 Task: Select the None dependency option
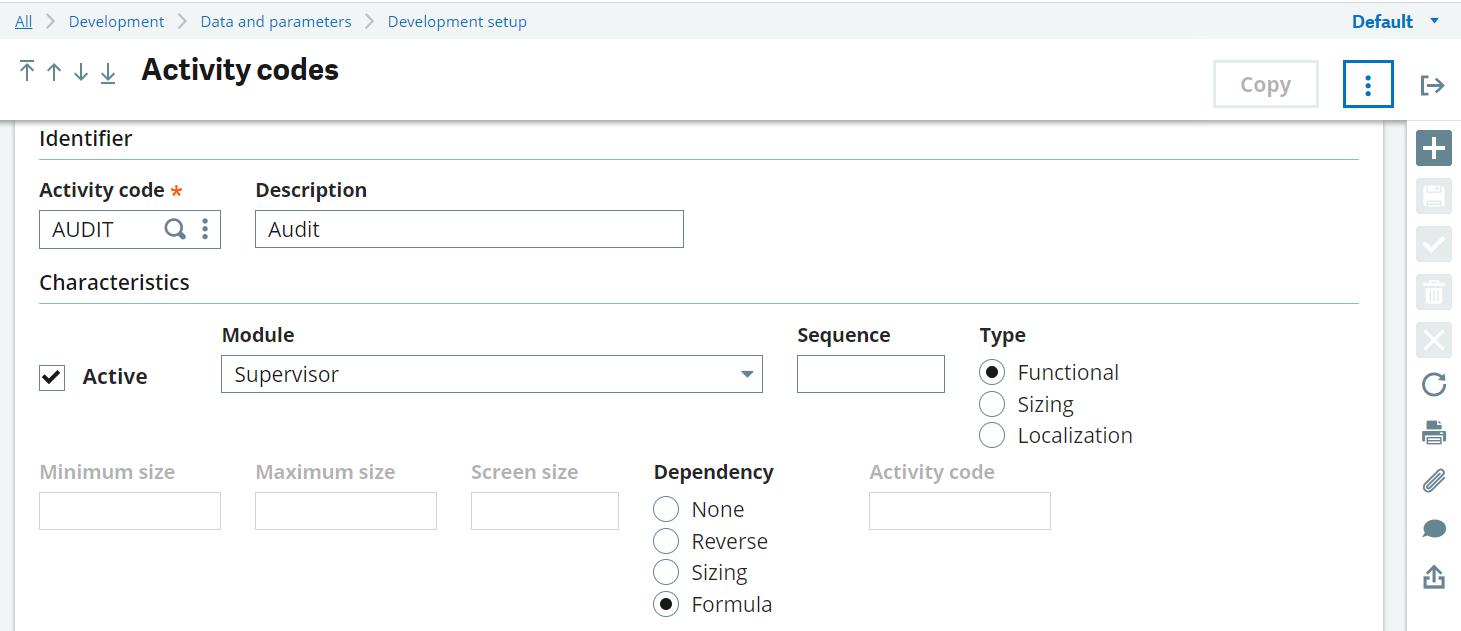click(666, 509)
